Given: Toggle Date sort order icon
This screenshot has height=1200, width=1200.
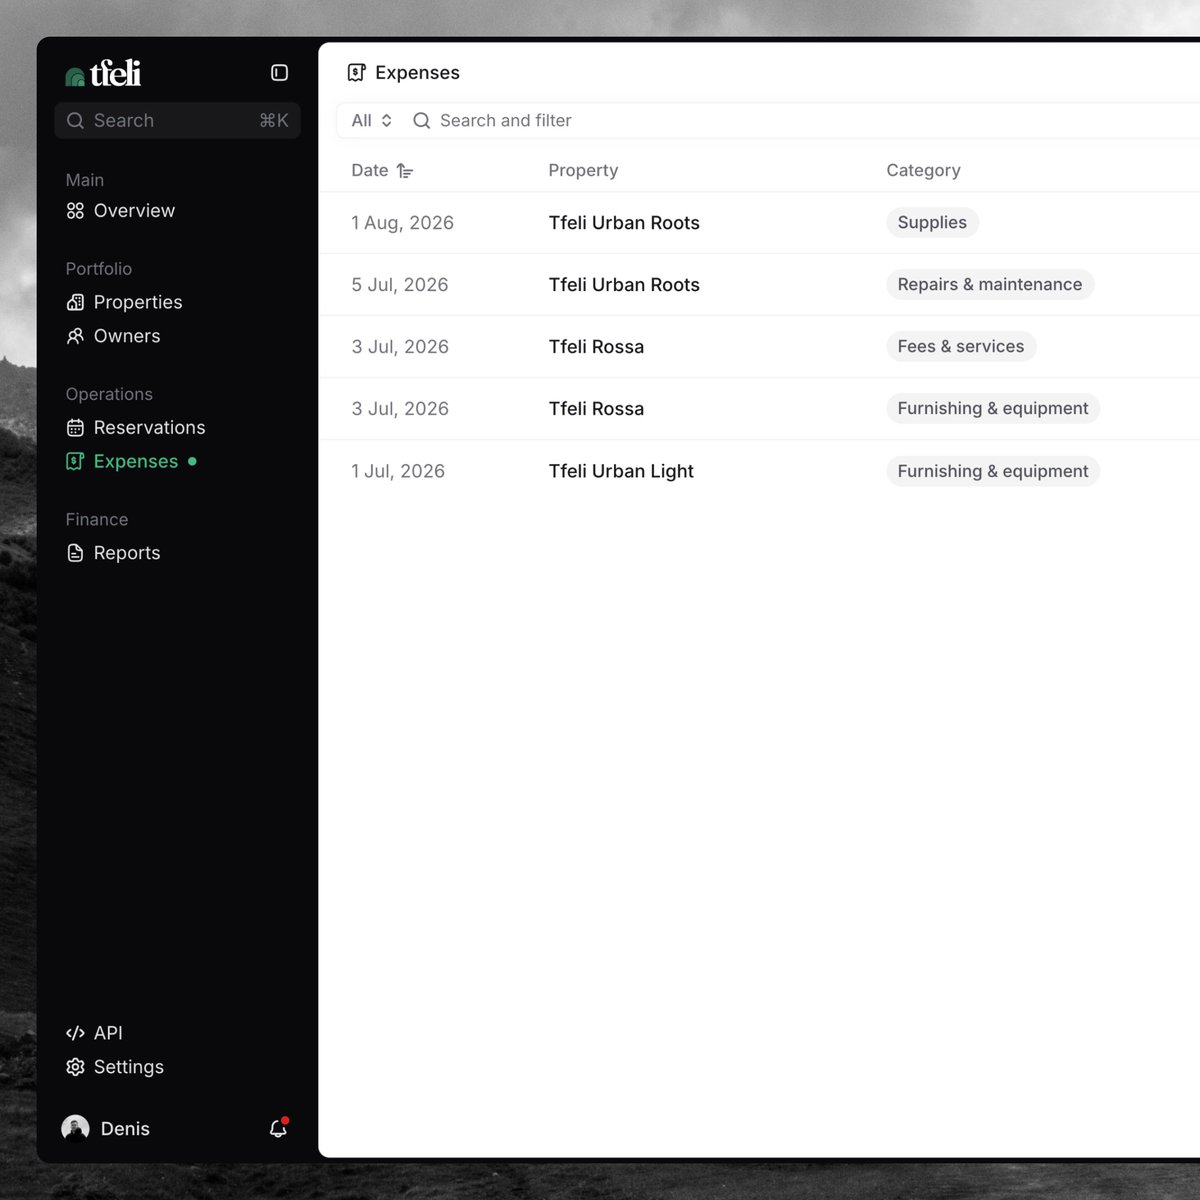Looking at the screenshot, I should click(x=405, y=171).
